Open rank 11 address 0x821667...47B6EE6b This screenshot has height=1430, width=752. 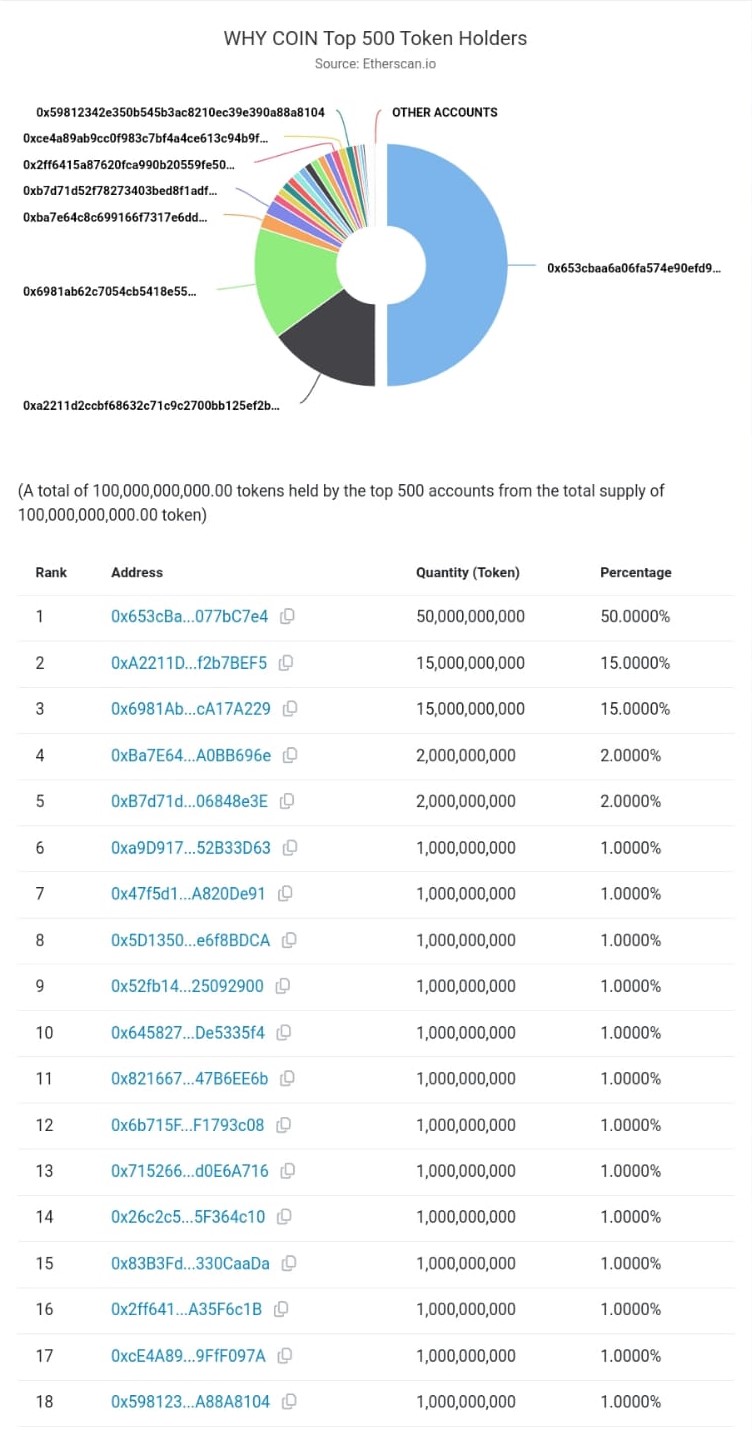point(190,1078)
